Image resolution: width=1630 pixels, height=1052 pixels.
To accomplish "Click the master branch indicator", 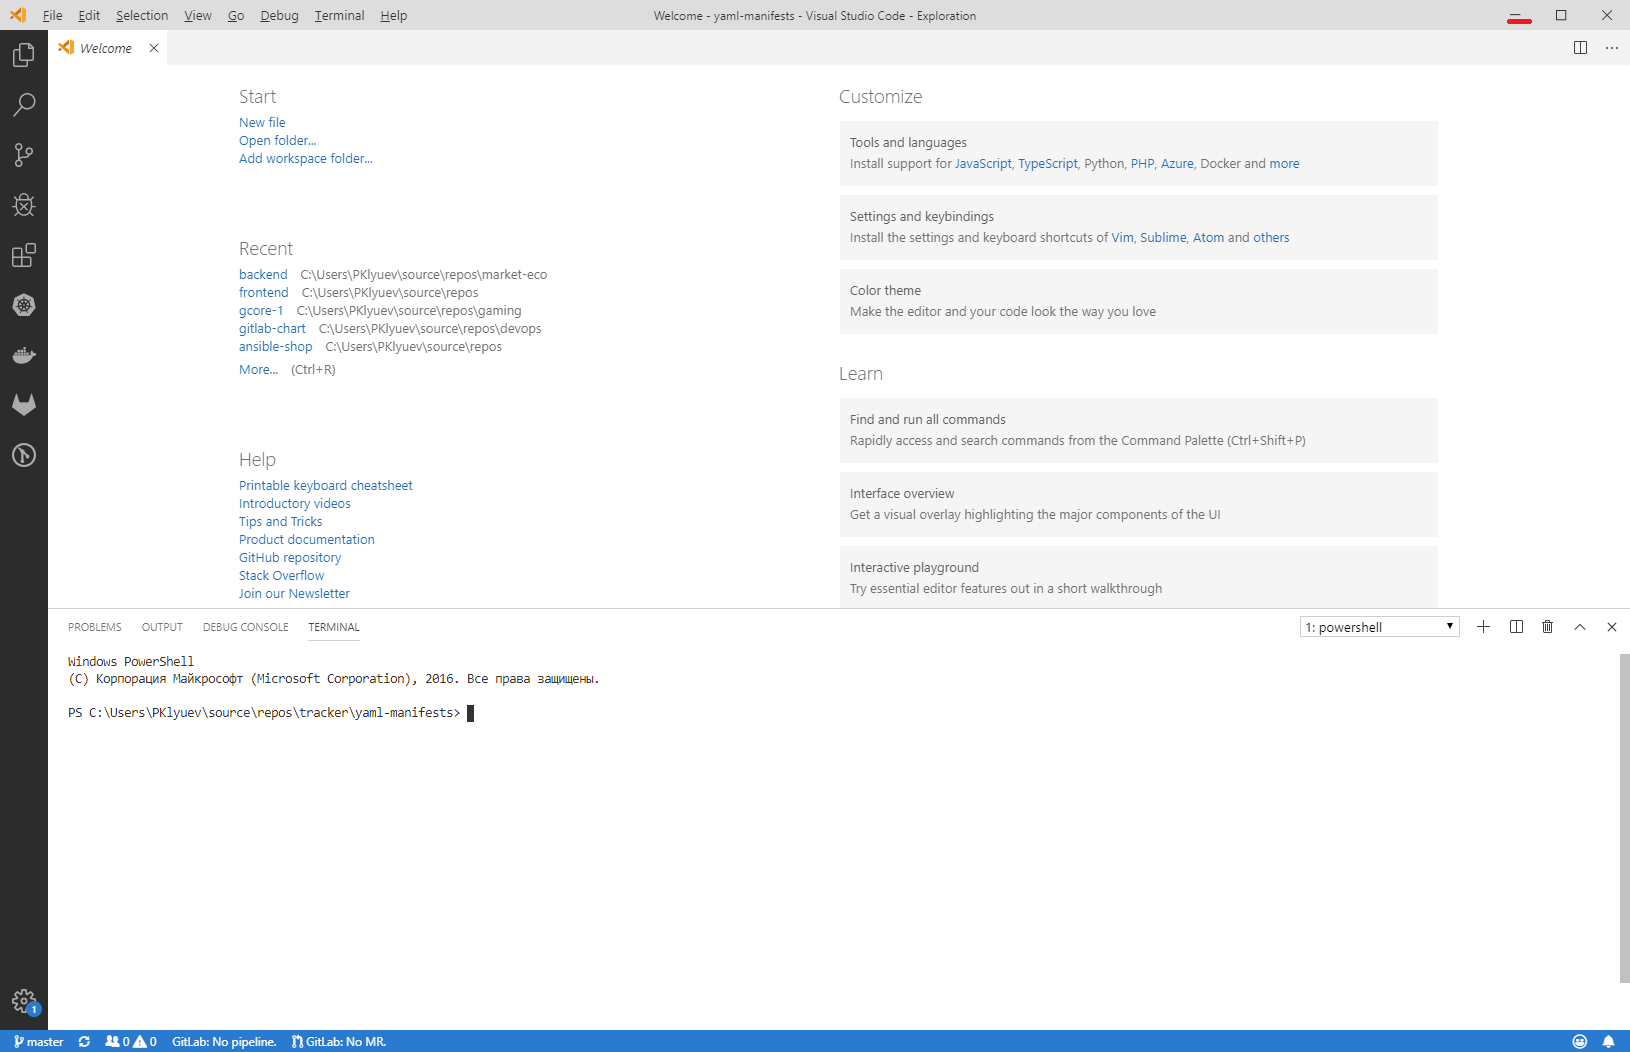I will pos(39,1041).
